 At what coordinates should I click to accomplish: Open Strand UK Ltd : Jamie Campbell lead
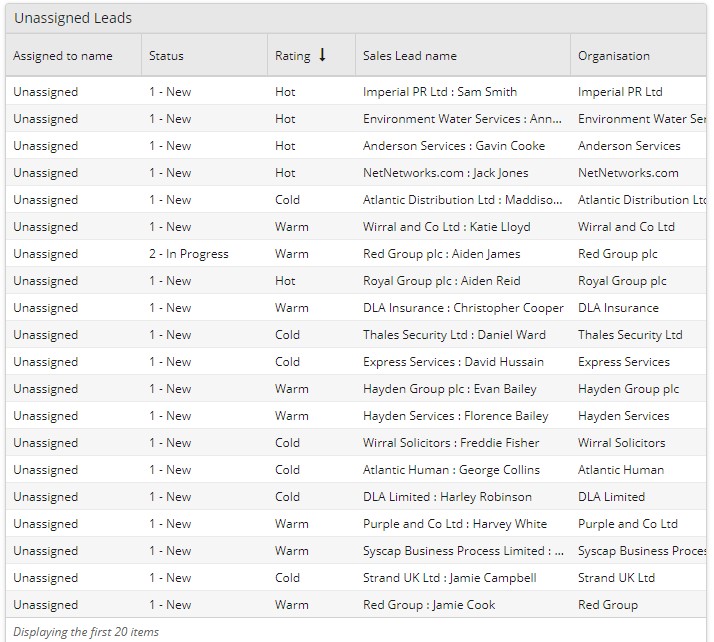[450, 578]
